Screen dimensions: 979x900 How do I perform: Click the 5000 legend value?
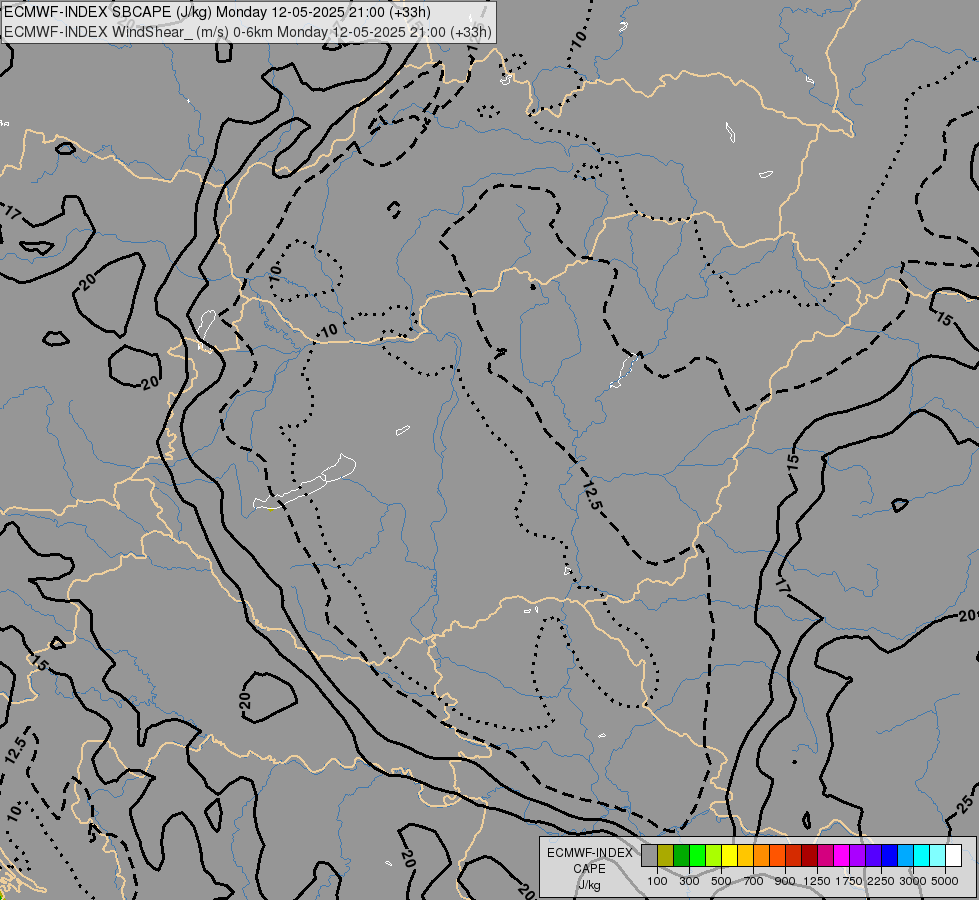[945, 881]
